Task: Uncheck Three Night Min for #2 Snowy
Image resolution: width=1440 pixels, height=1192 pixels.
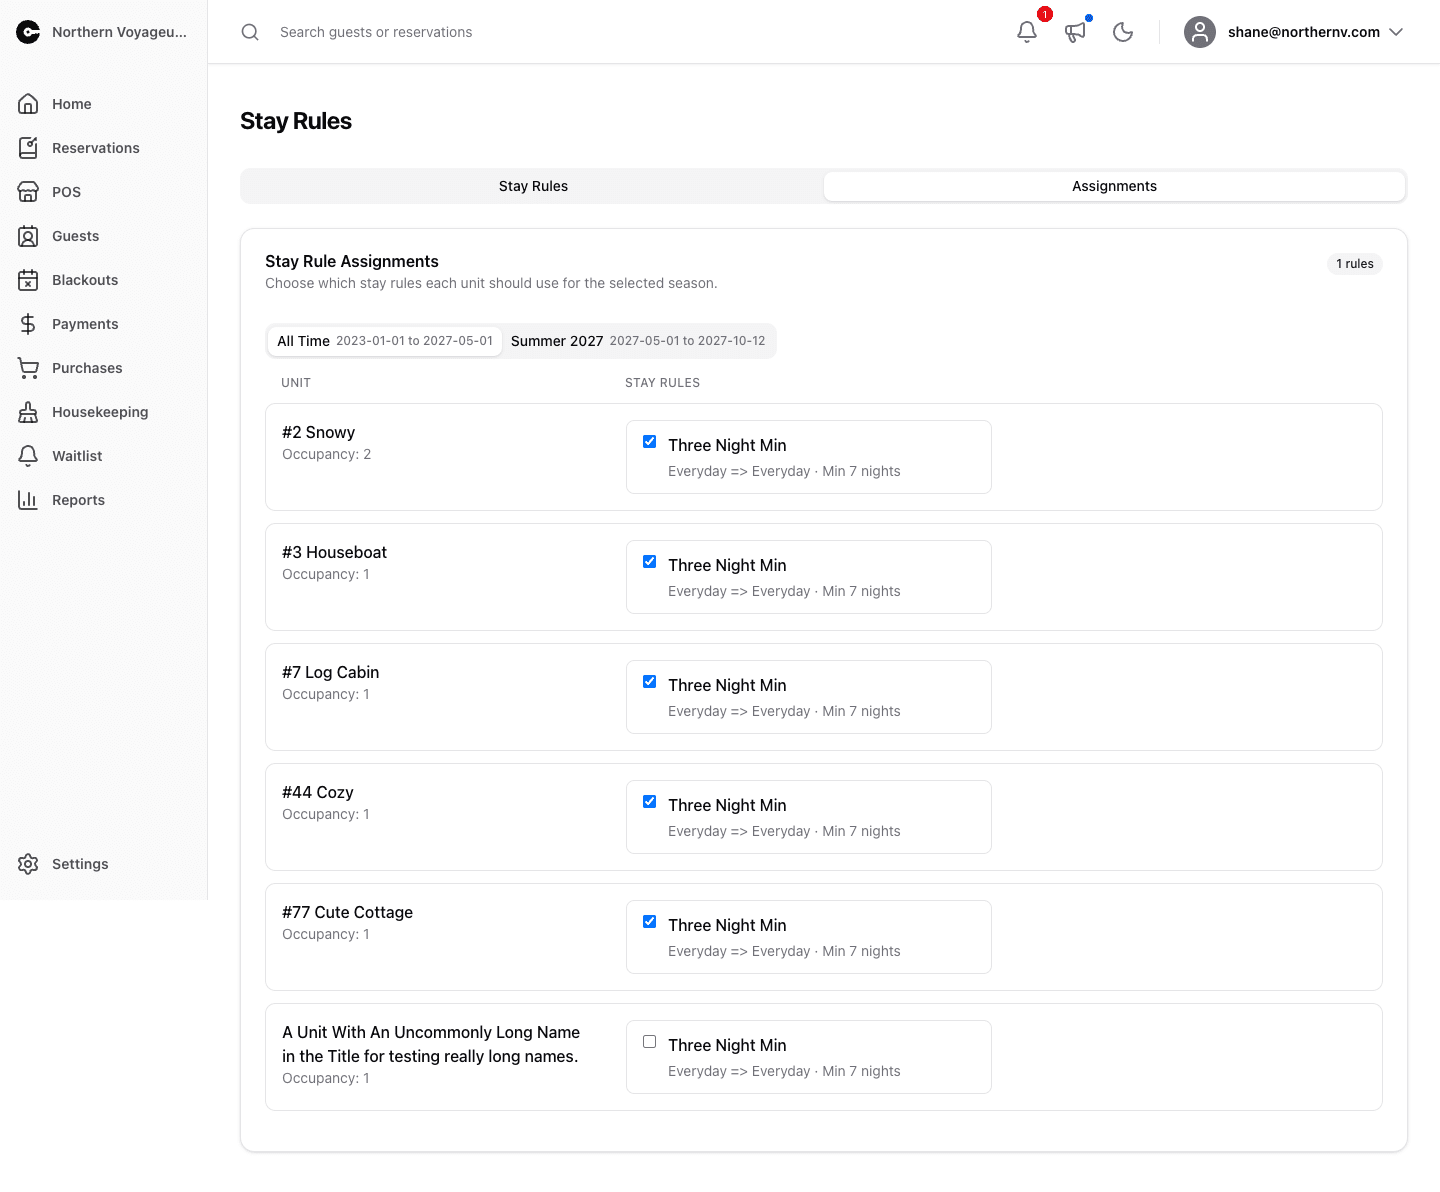Action: [x=650, y=442]
